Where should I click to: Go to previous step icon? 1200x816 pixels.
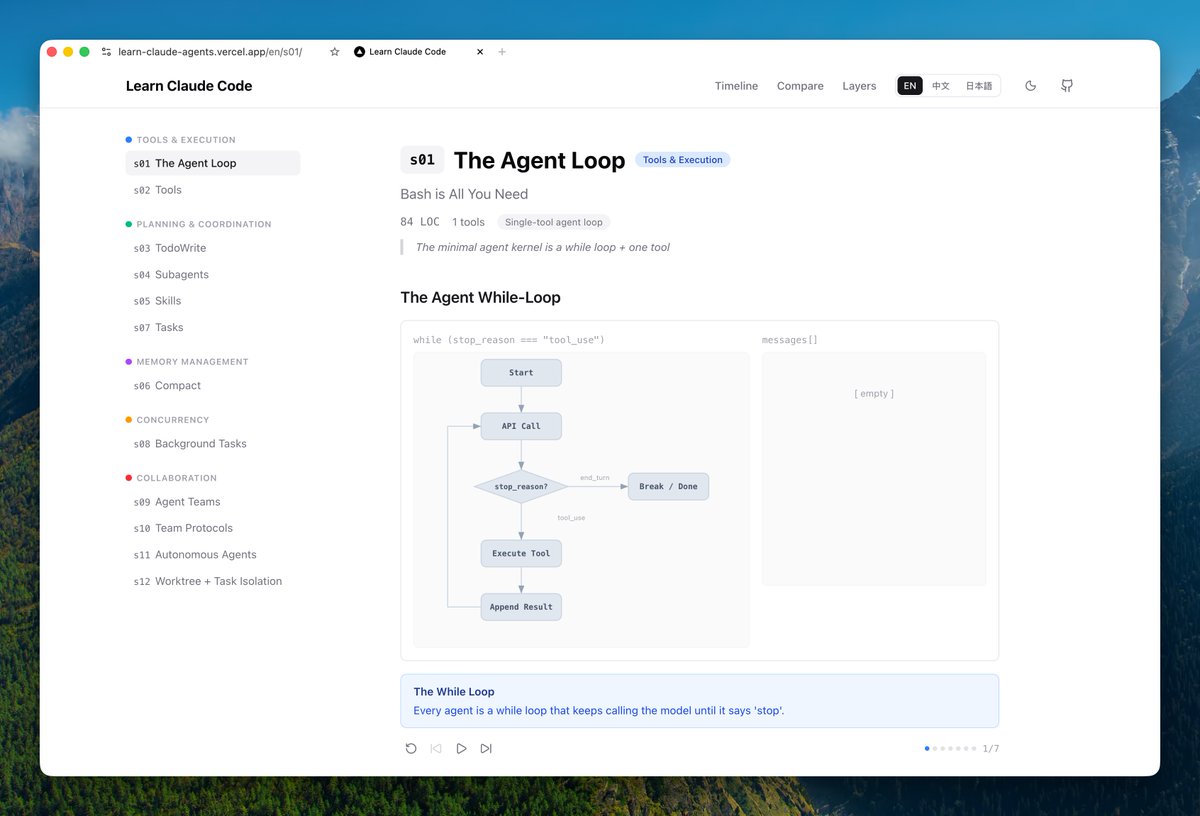tap(436, 748)
